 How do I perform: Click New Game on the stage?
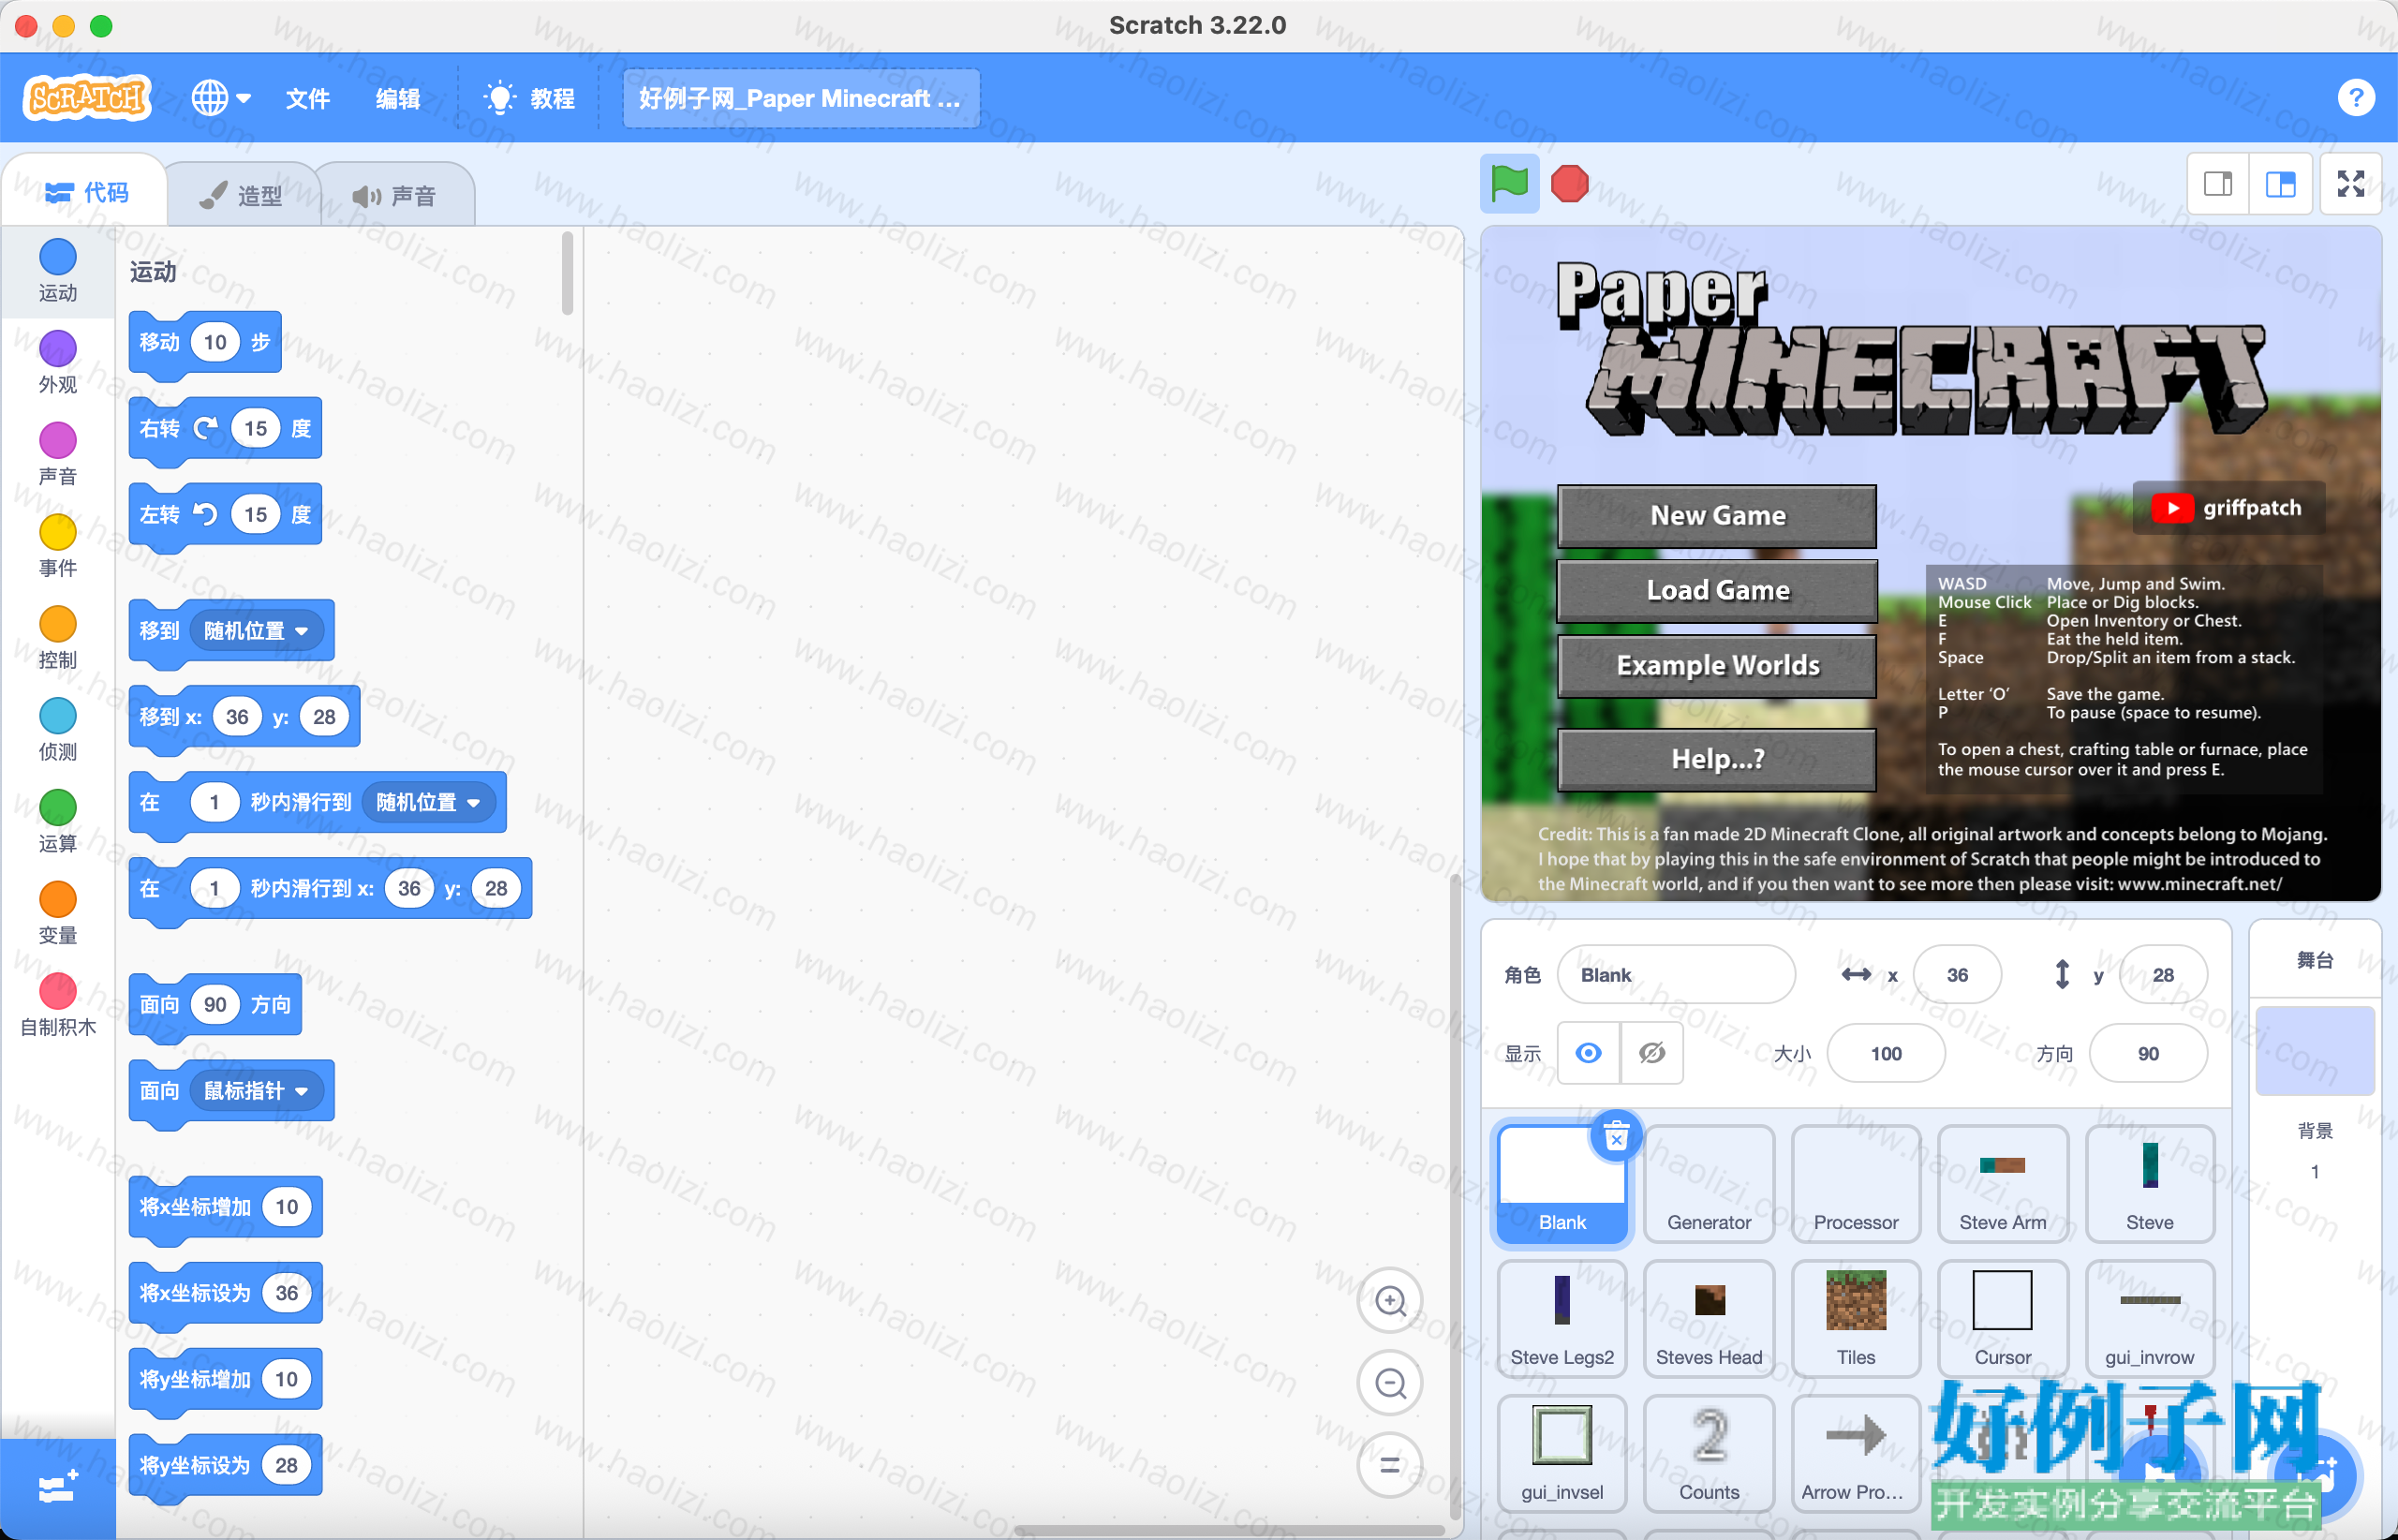1717,516
